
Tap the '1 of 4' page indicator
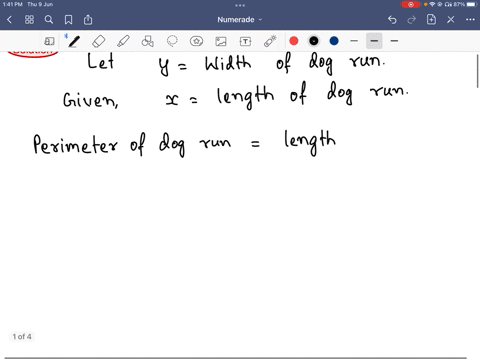coord(22,337)
